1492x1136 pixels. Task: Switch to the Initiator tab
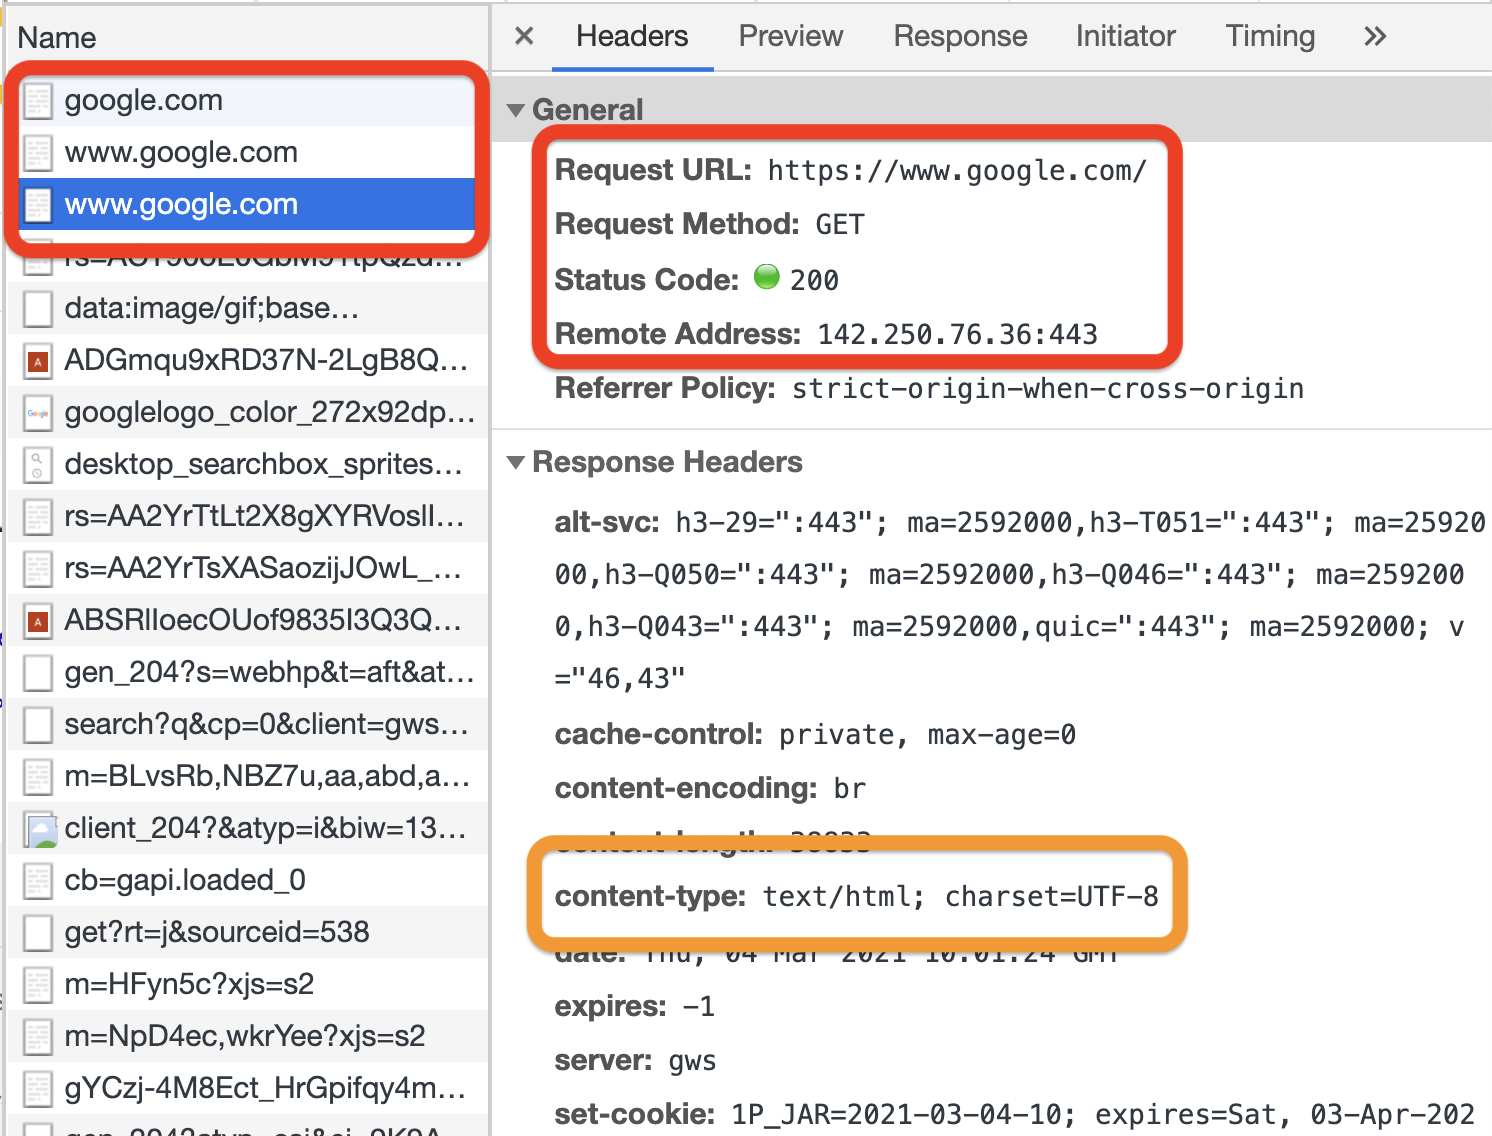[1125, 36]
